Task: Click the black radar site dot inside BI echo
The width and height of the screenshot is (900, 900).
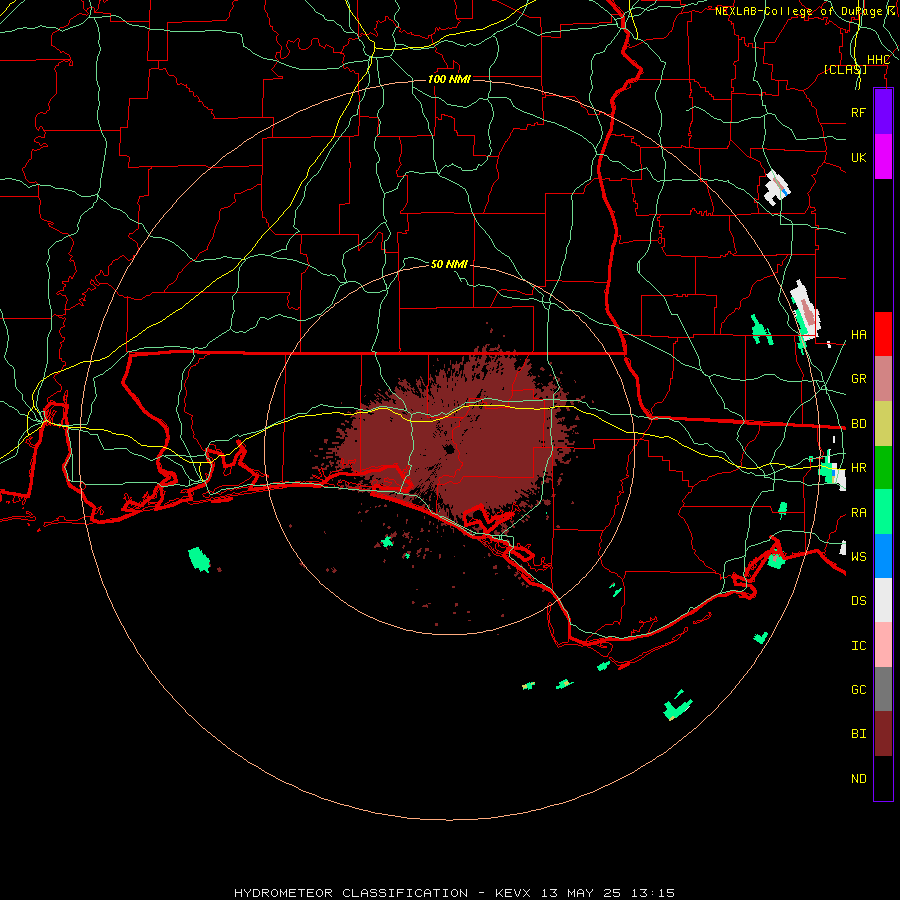Action: click(x=449, y=449)
